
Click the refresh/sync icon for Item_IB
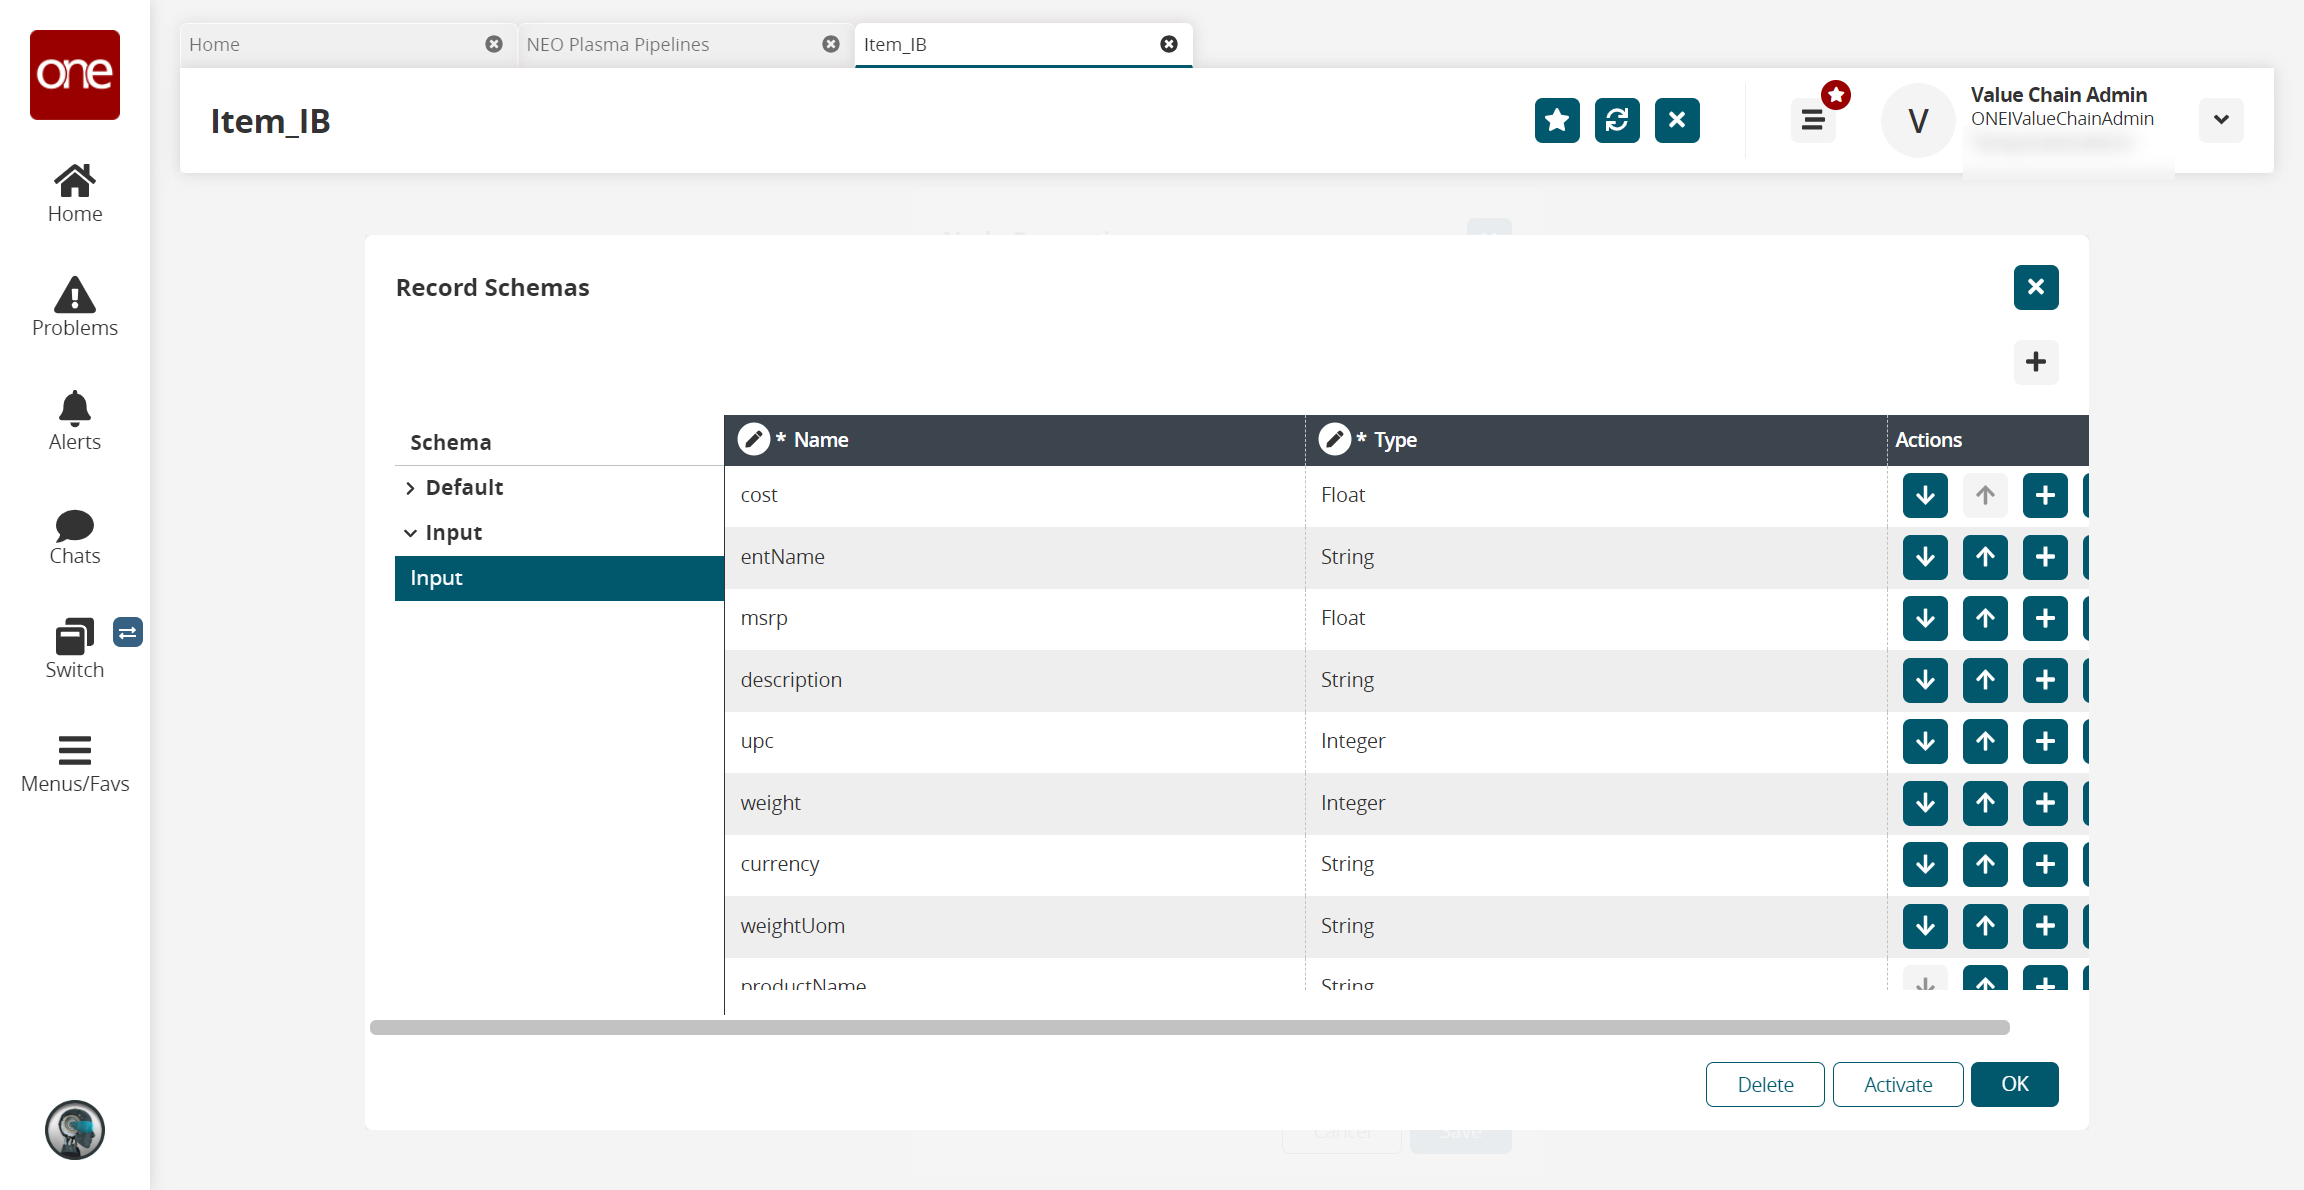pos(1616,120)
